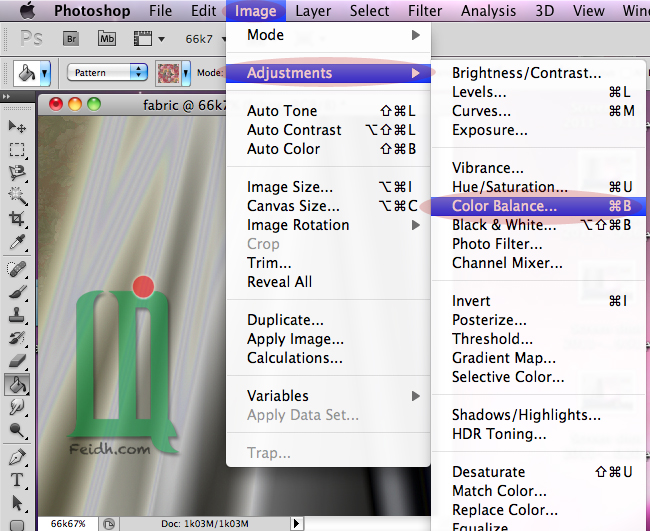This screenshot has height=531, width=650.
Task: Click the Ps application logo
Action: point(32,39)
